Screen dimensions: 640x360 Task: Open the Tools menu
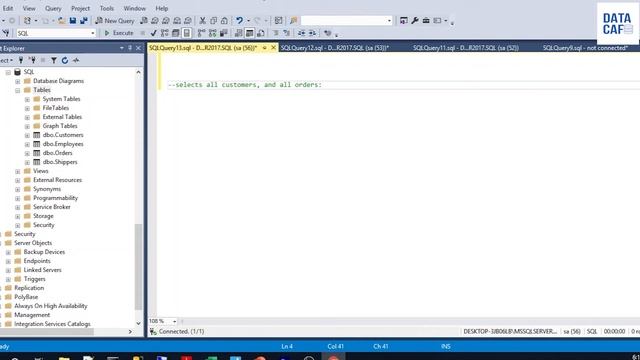click(107, 8)
